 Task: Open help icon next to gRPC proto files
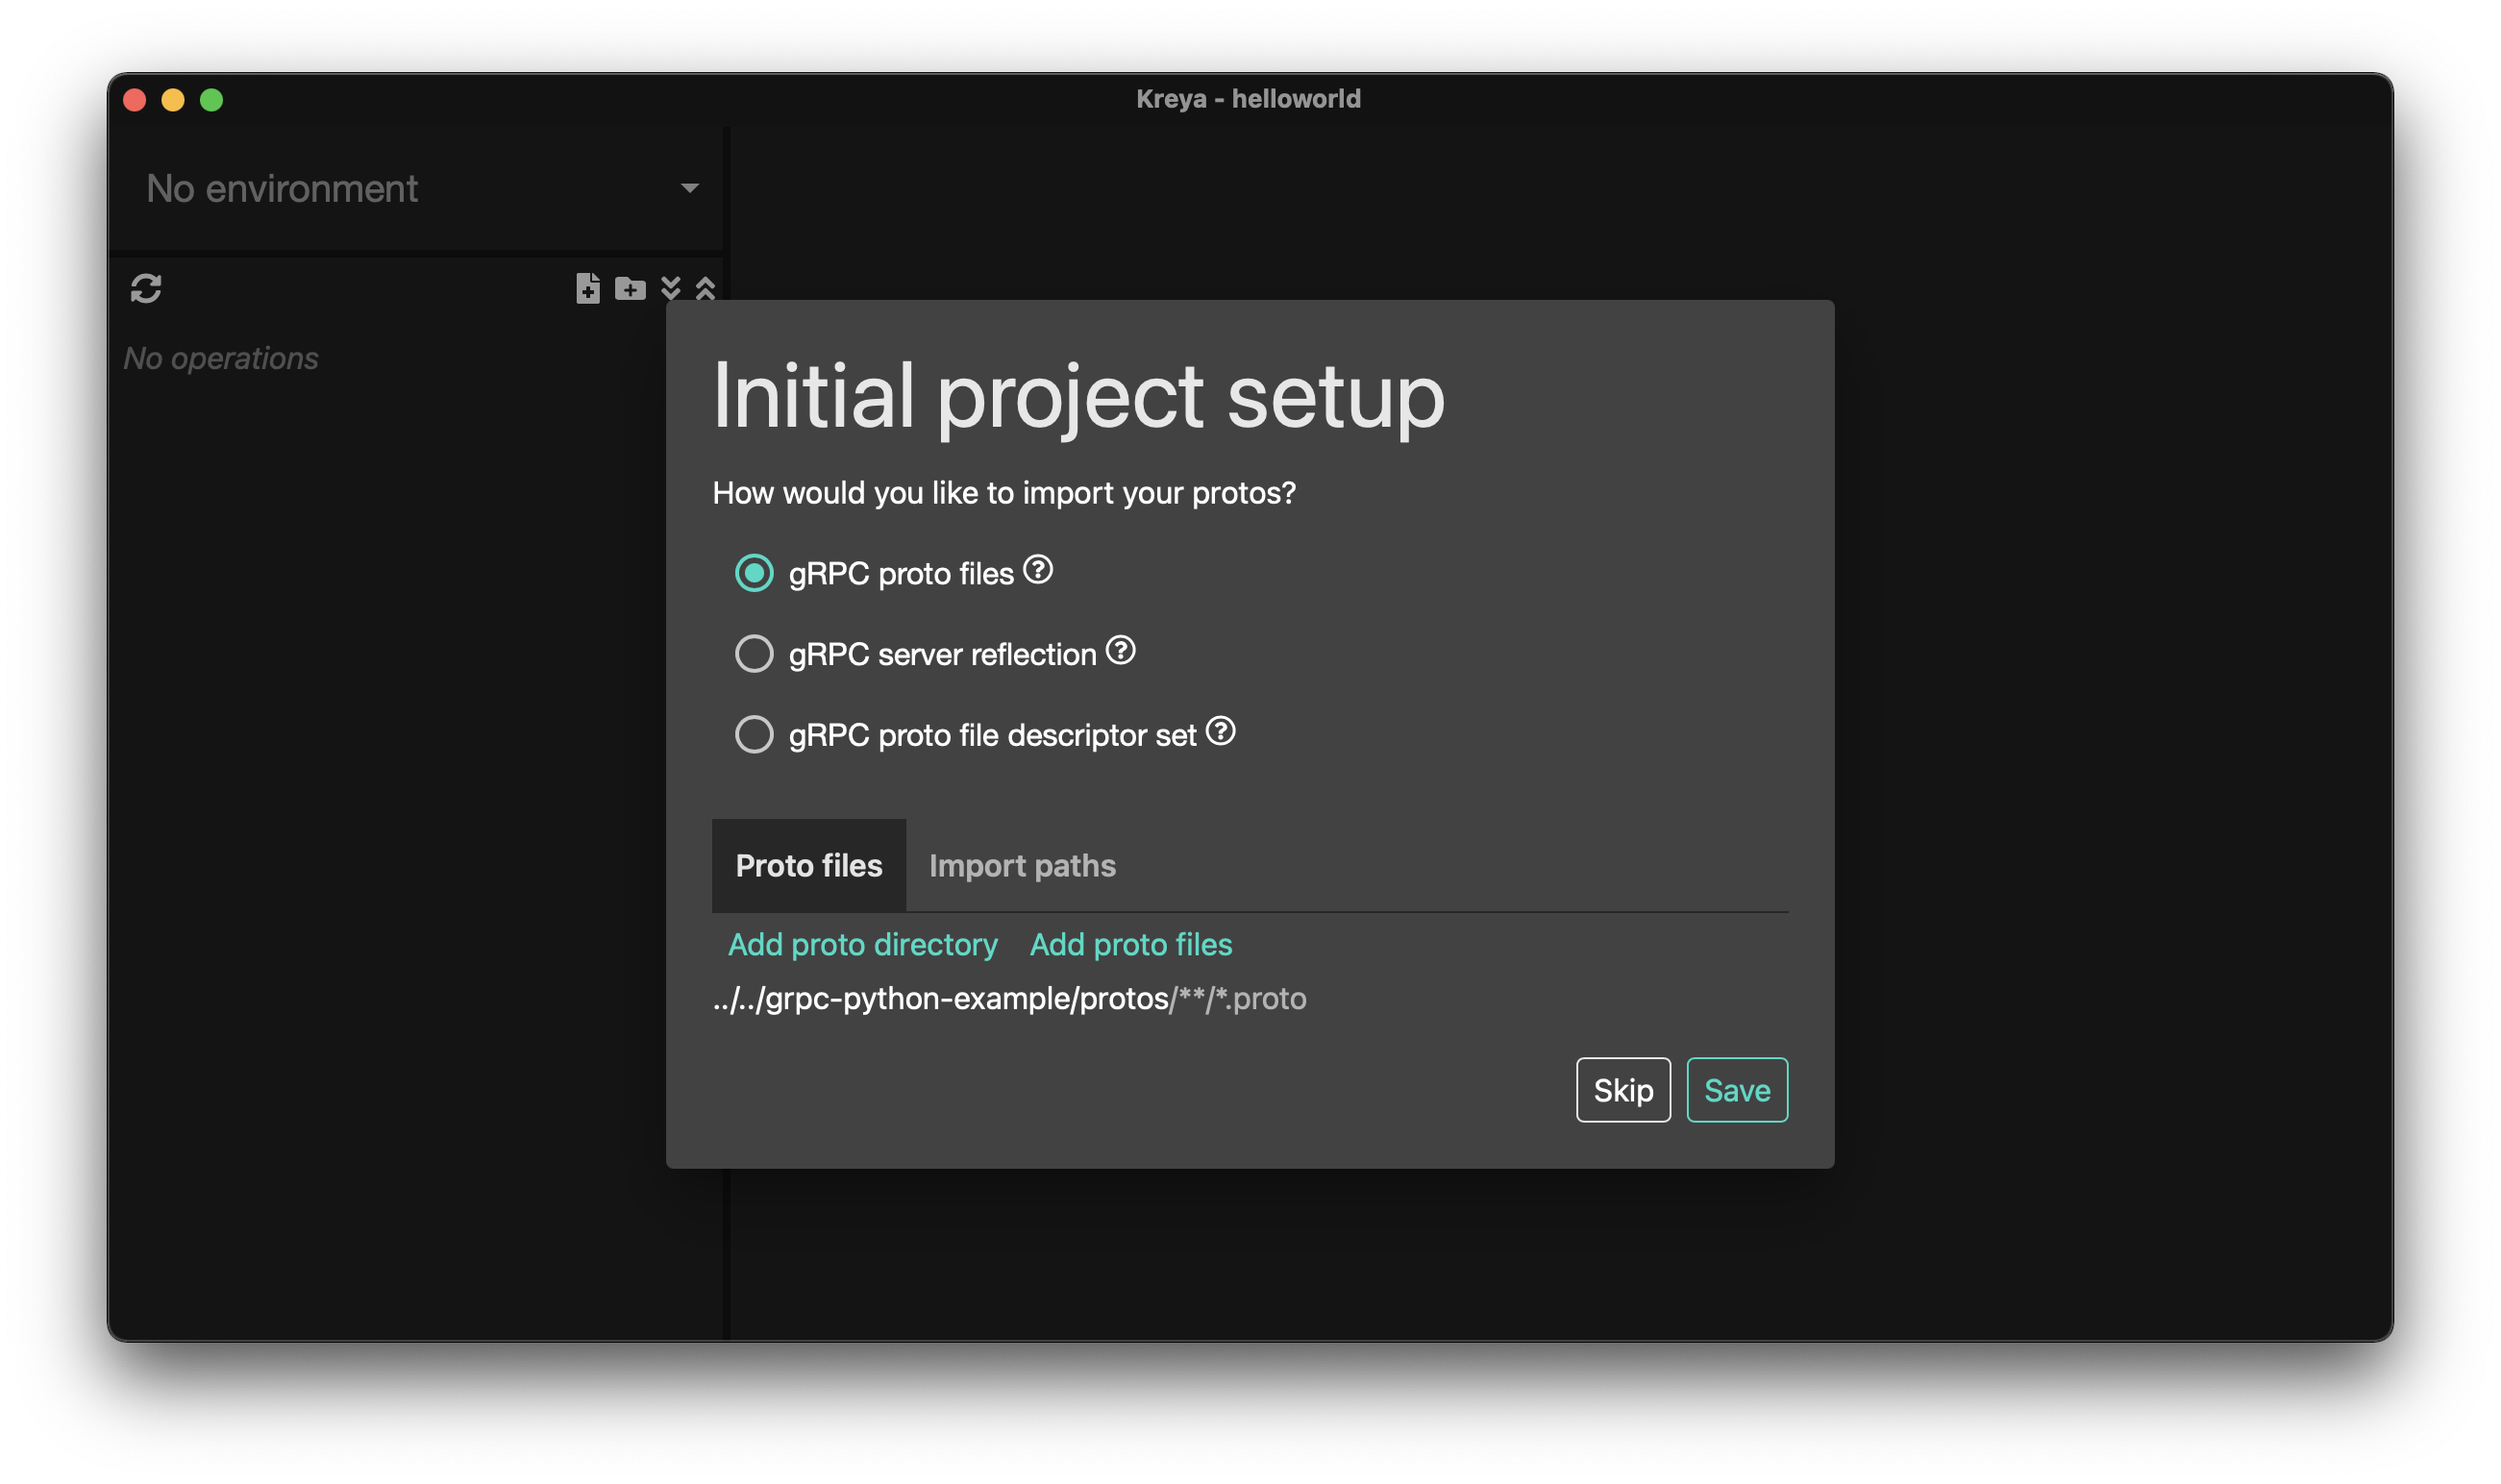click(x=1038, y=570)
